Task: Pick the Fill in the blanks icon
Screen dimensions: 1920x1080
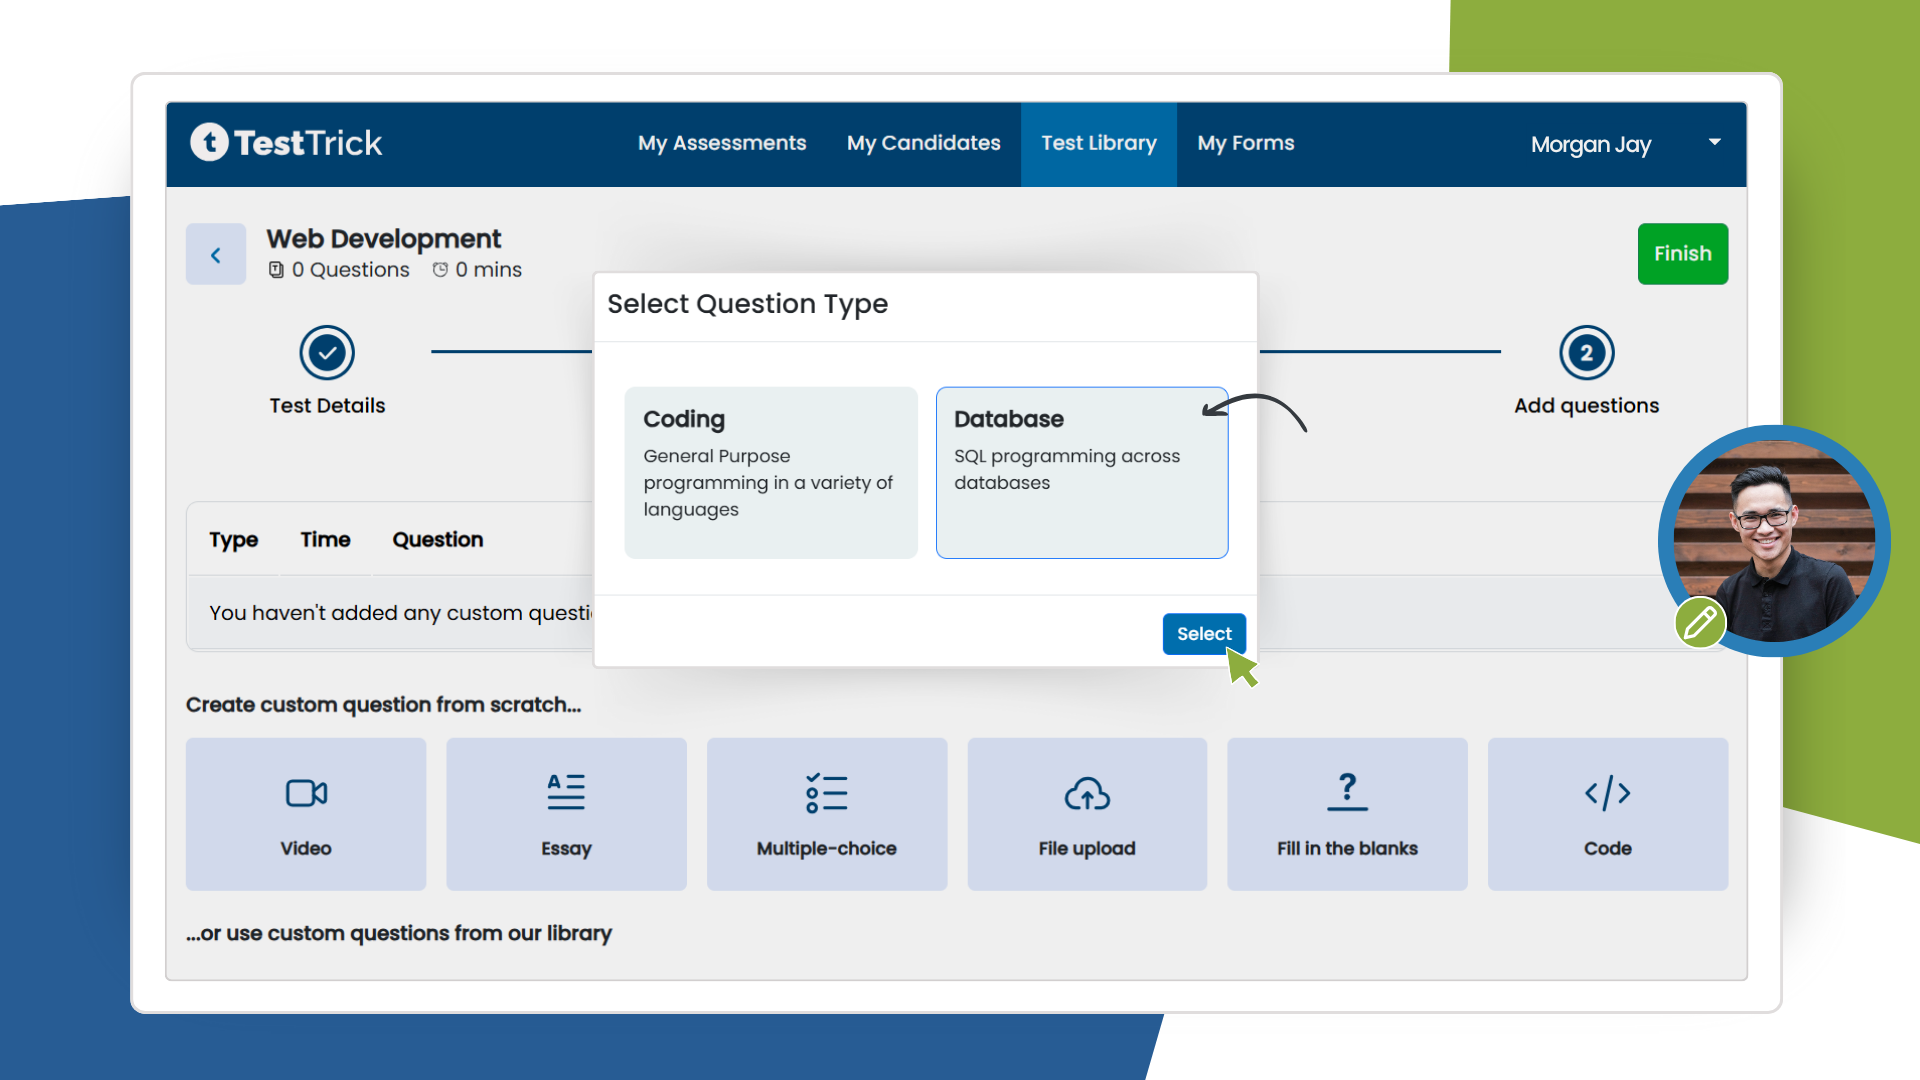Action: 1347,791
